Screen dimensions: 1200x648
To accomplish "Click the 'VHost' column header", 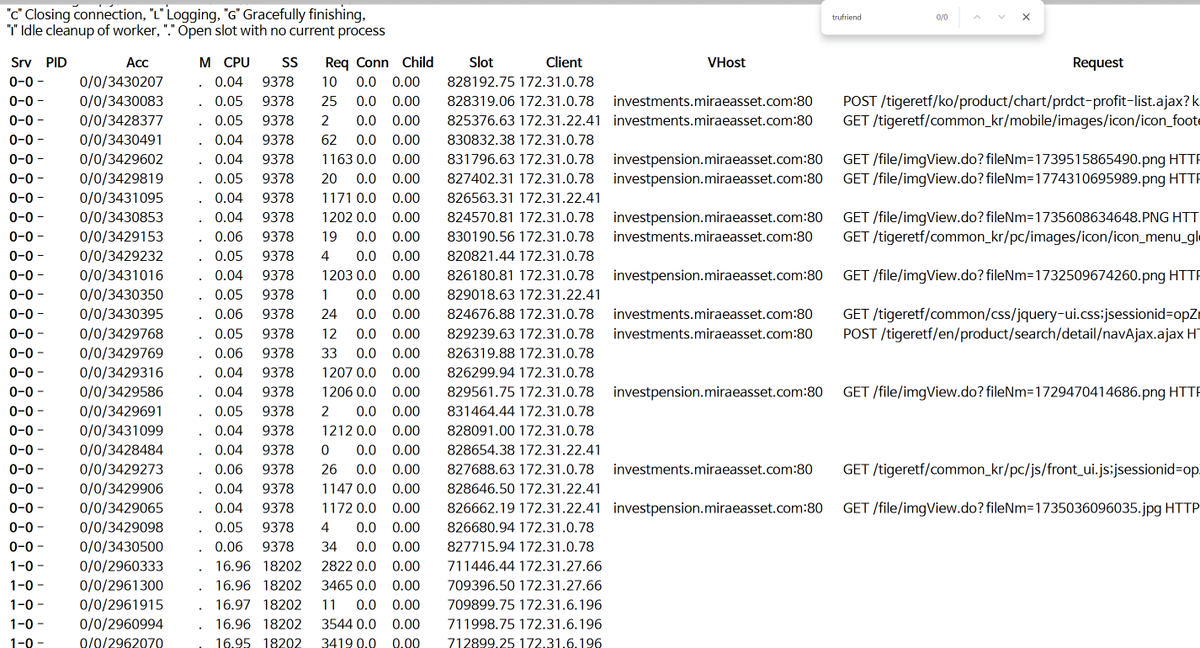I will tap(726, 62).
